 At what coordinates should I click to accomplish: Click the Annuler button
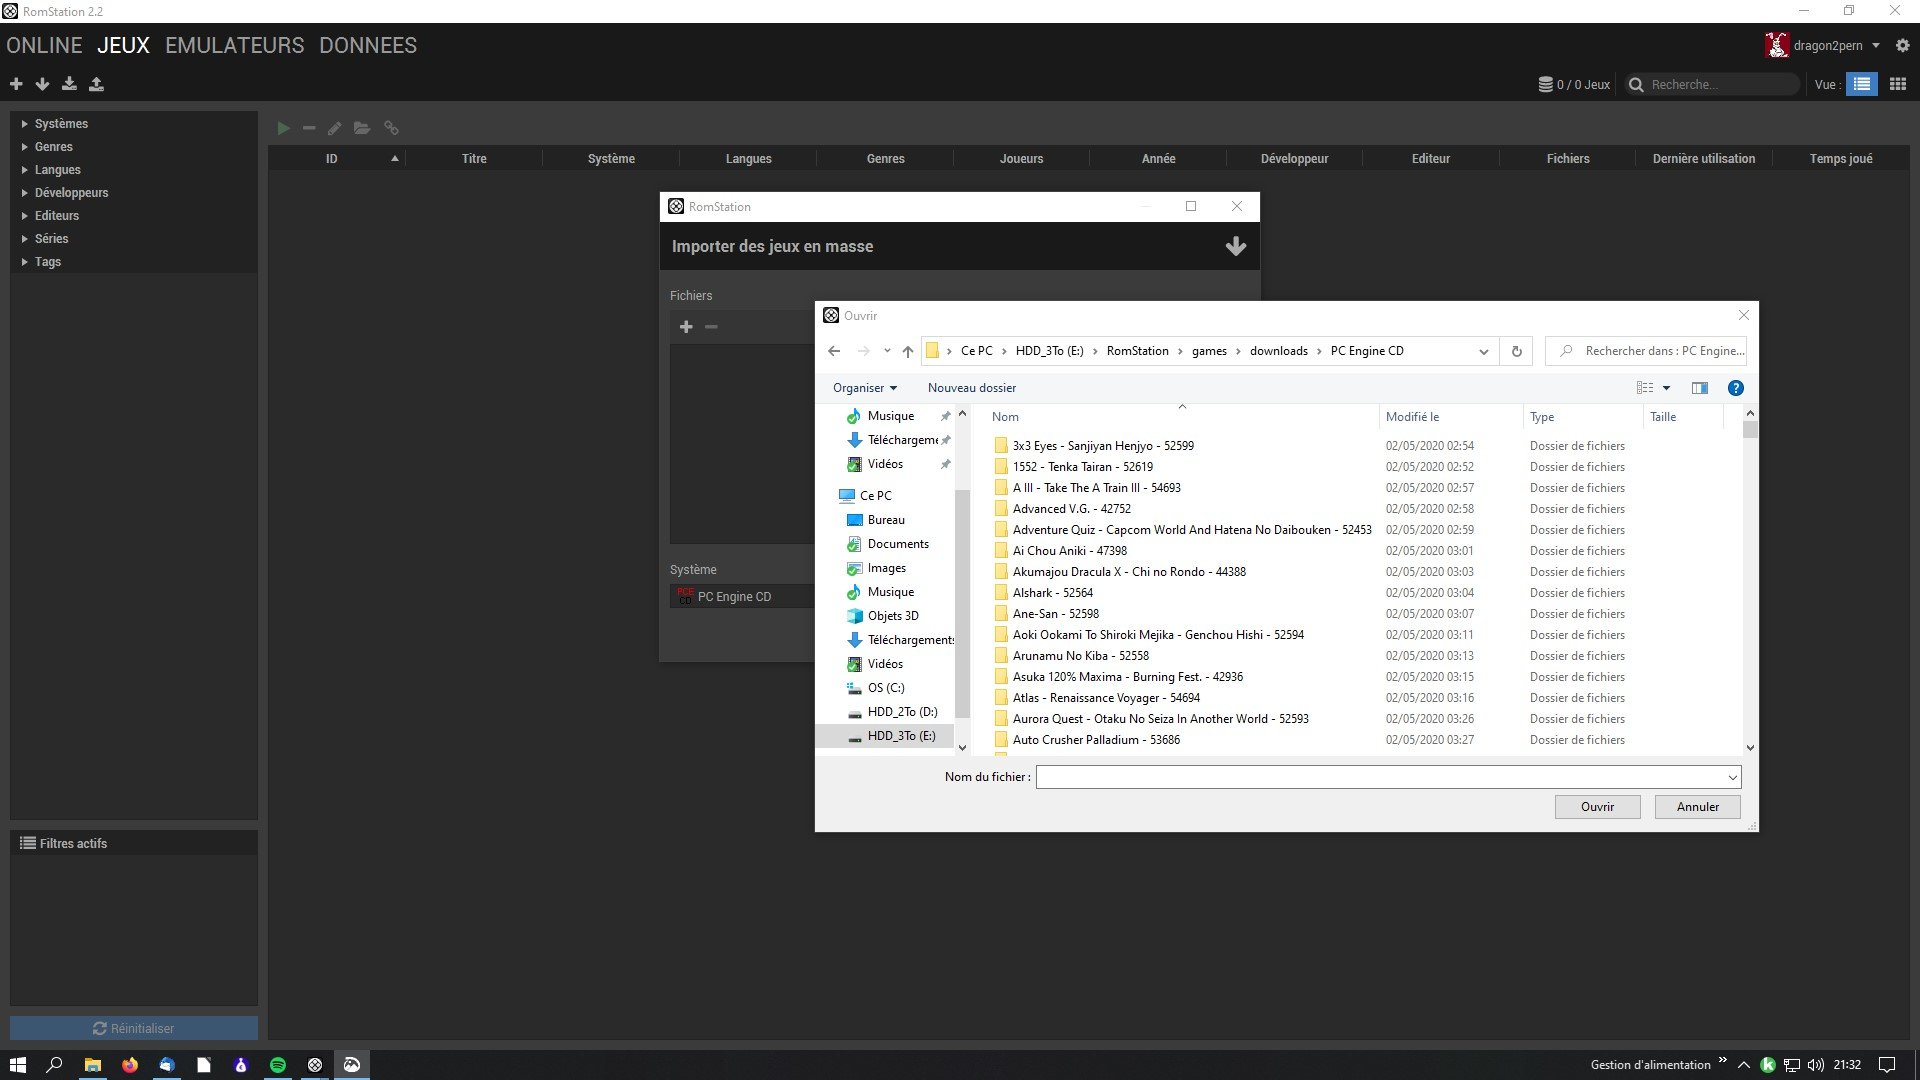point(1697,807)
